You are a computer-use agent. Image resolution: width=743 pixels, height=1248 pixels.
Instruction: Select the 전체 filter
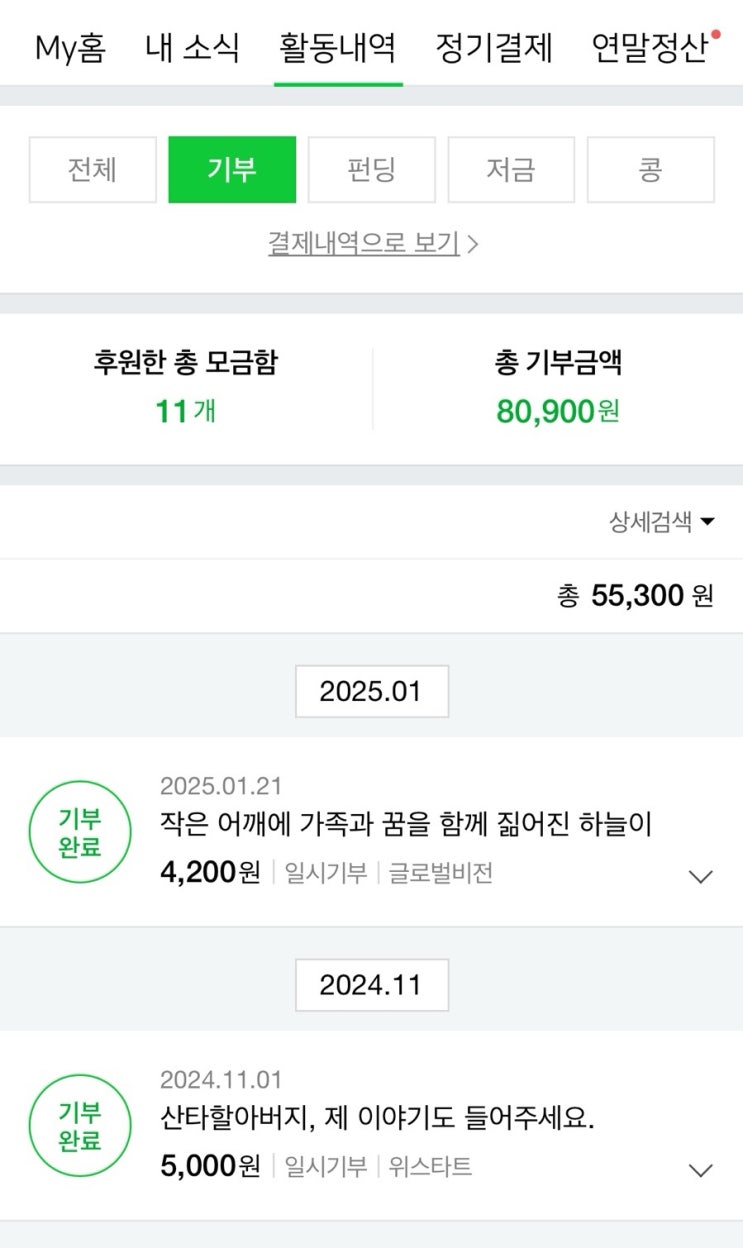coord(93,170)
